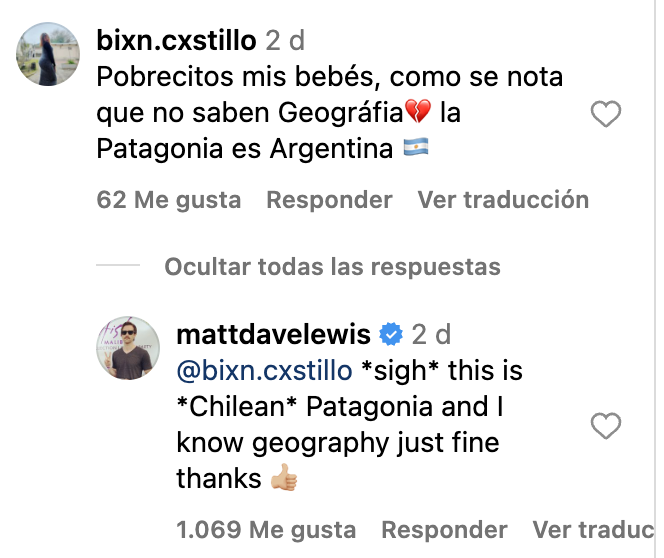The image size is (664, 558).
Task: Click the Argentina flag emoji in the comment
Action: pyautogui.click(x=415, y=149)
